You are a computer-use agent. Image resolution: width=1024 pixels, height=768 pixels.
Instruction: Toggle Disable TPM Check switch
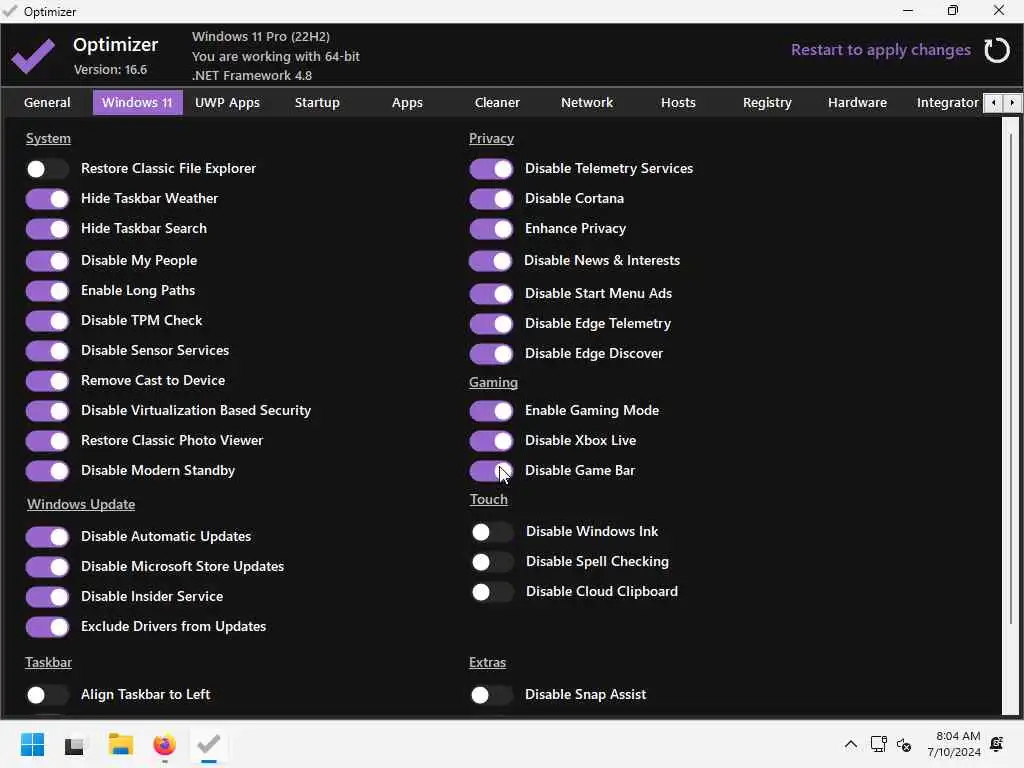click(47, 321)
